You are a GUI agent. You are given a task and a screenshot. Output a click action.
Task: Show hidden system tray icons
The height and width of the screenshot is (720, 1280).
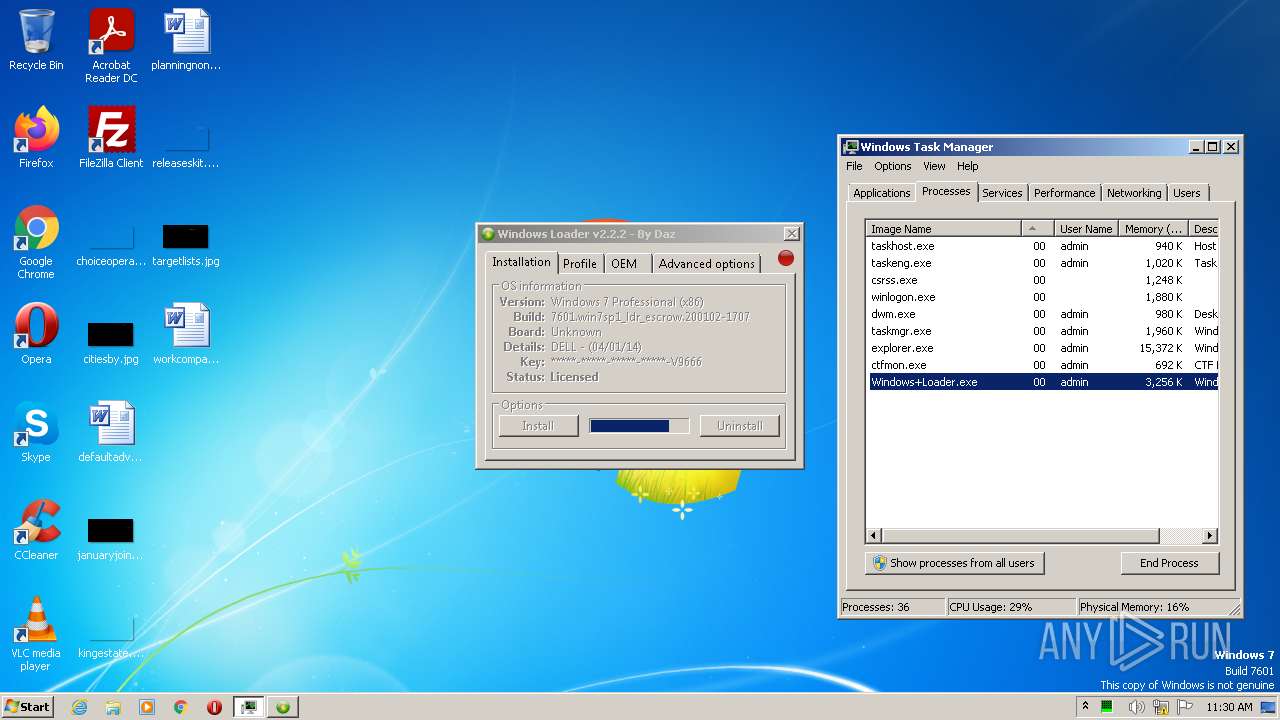(x=1086, y=707)
